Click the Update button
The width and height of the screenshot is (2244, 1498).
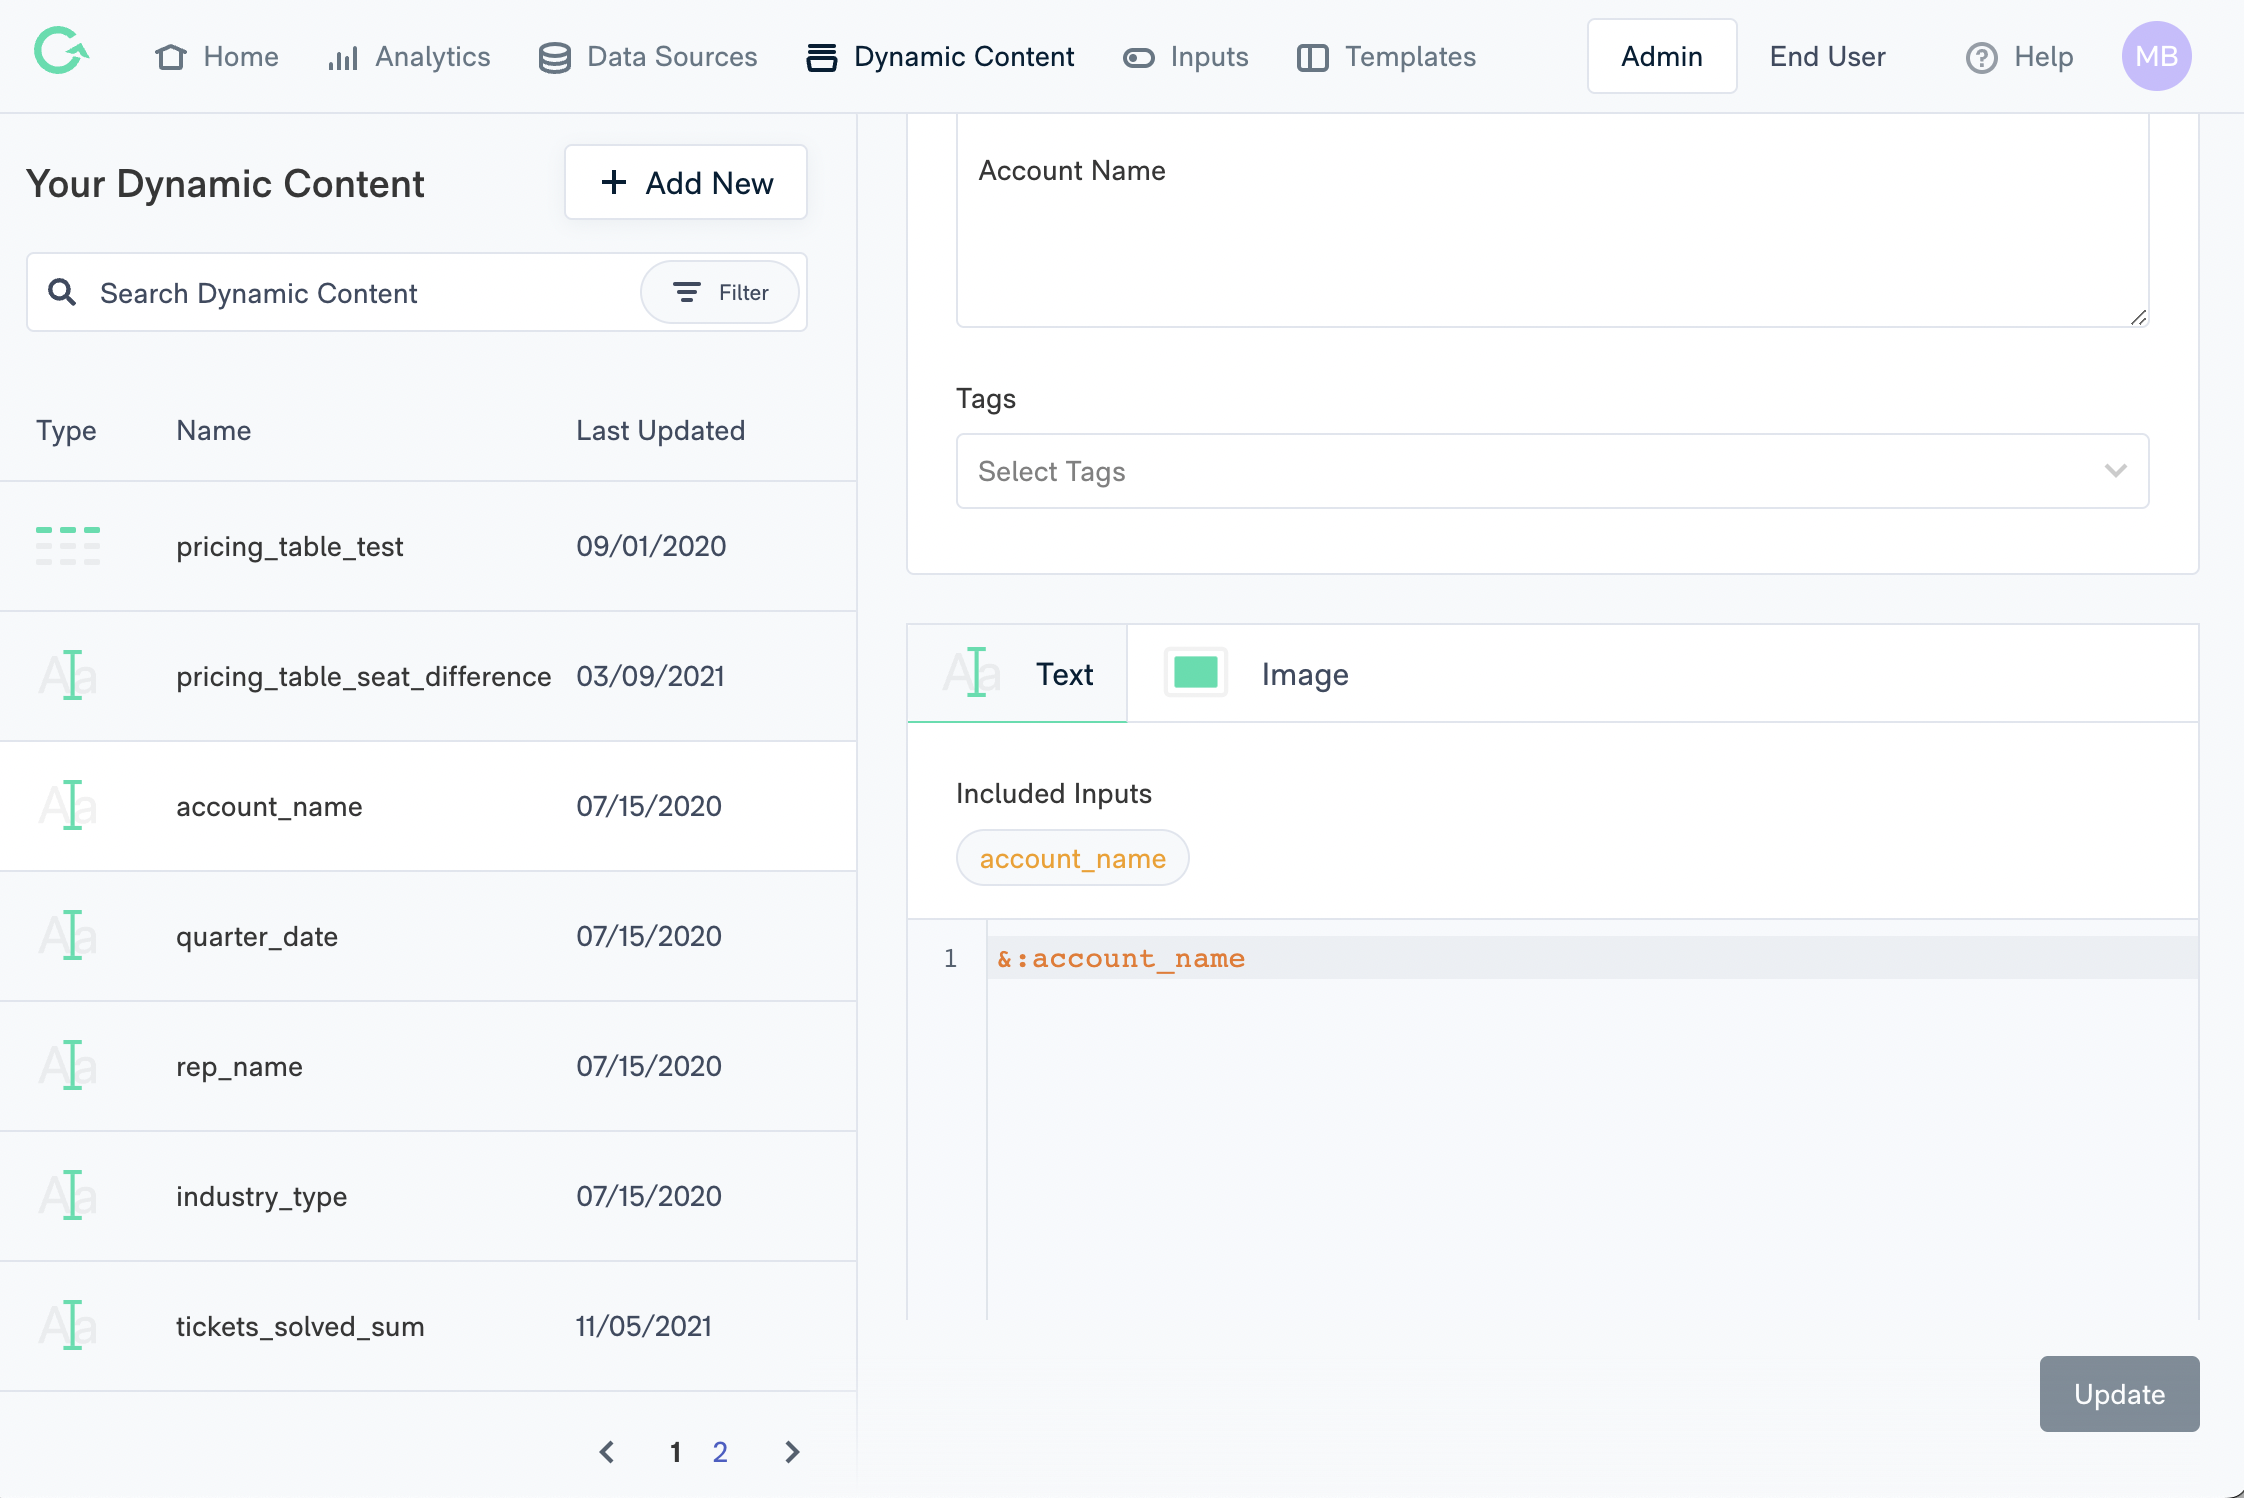[2118, 1394]
